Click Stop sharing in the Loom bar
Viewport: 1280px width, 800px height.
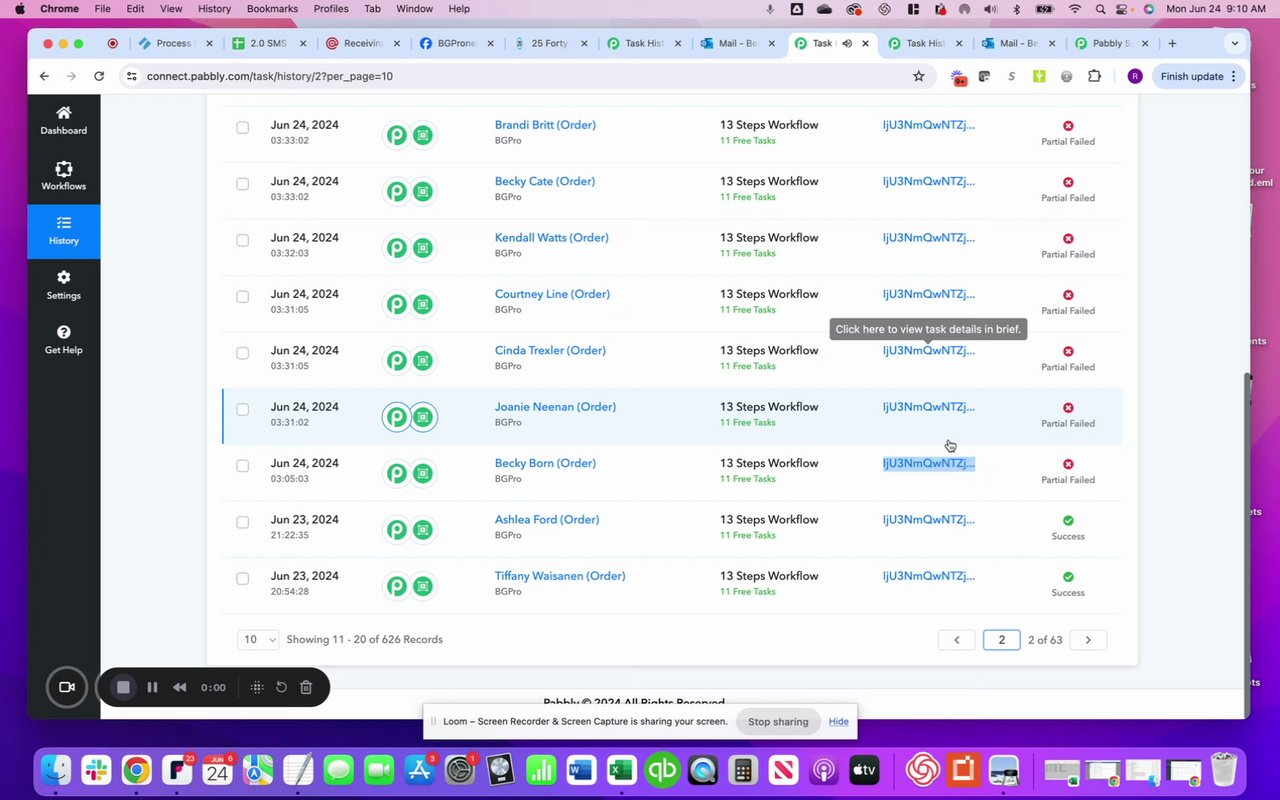(778, 722)
